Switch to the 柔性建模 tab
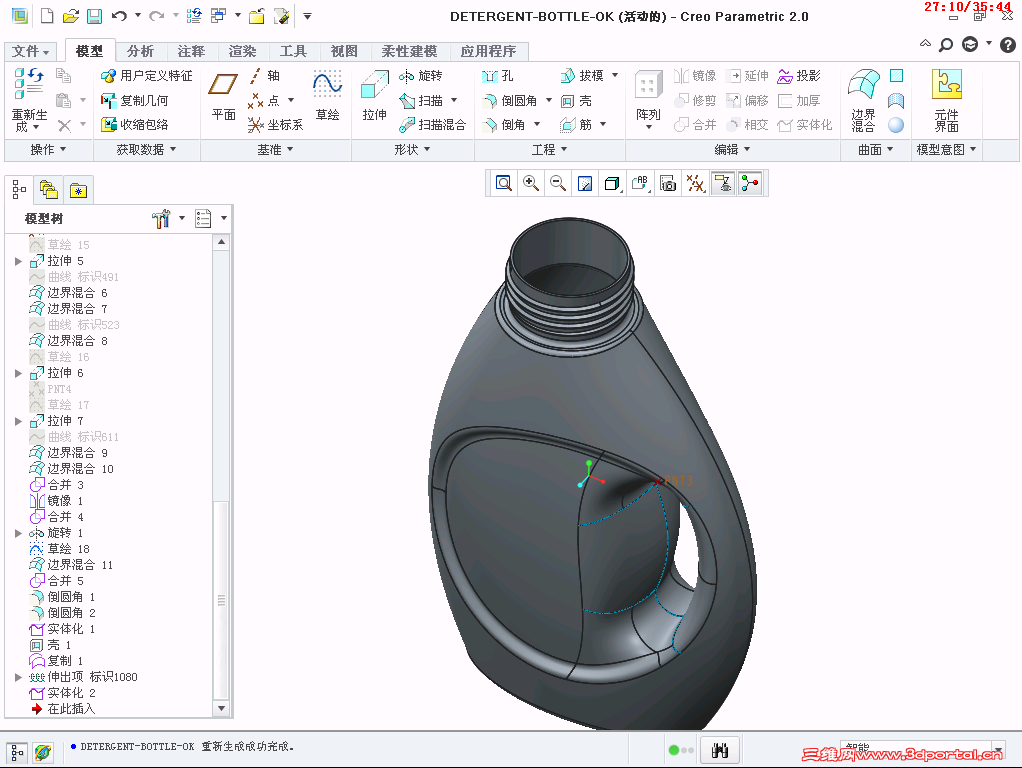1022x768 pixels. tap(409, 51)
